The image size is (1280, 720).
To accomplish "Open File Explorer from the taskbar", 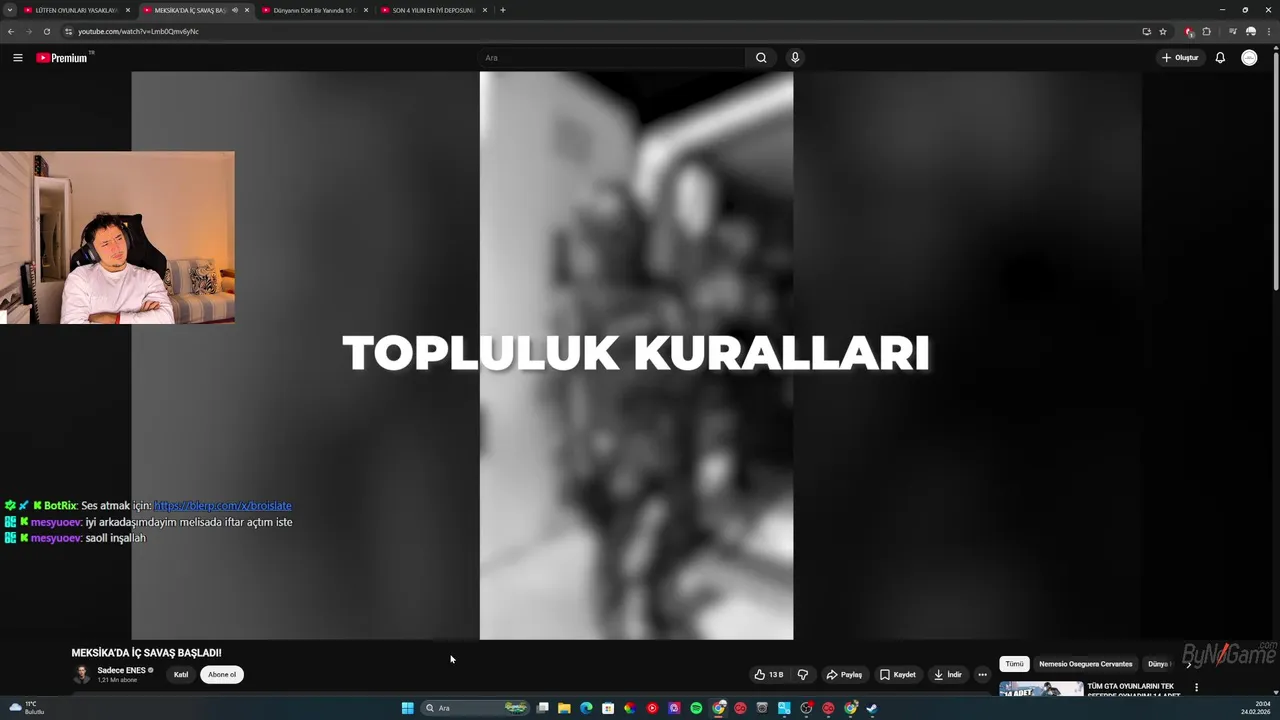I will [564, 708].
